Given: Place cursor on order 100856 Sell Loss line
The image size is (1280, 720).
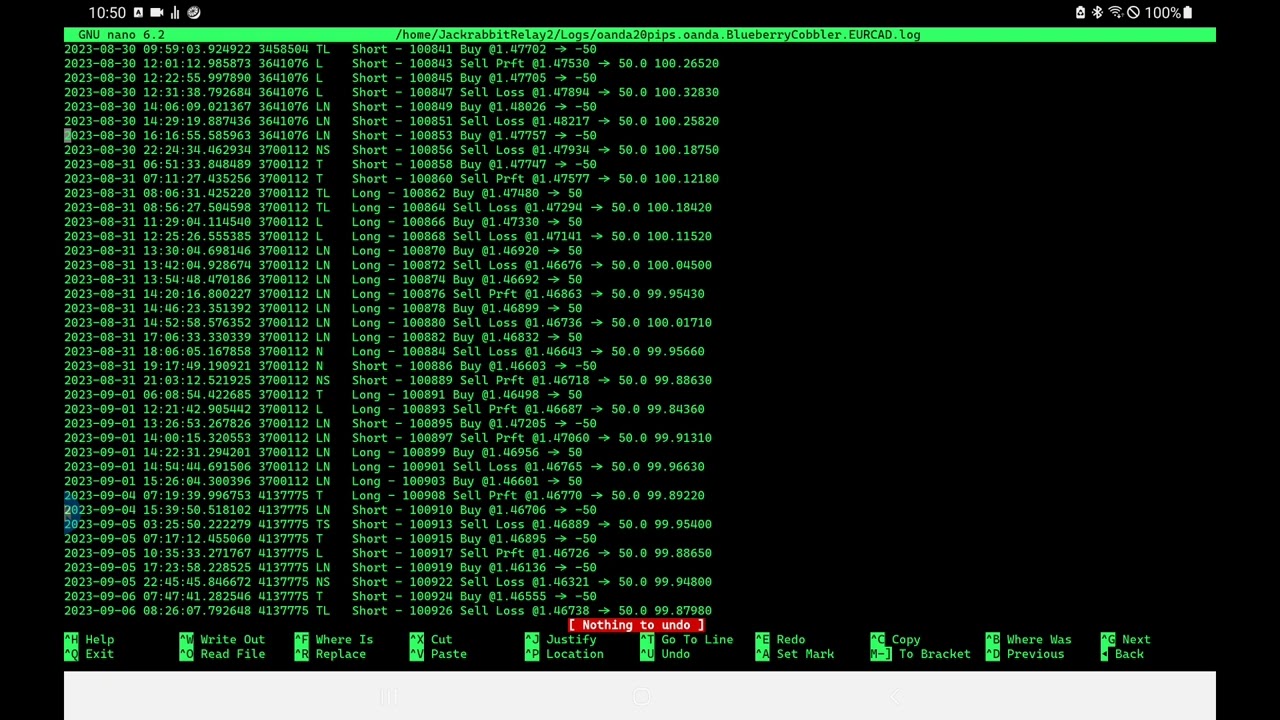Looking at the screenshot, I should click(391, 150).
